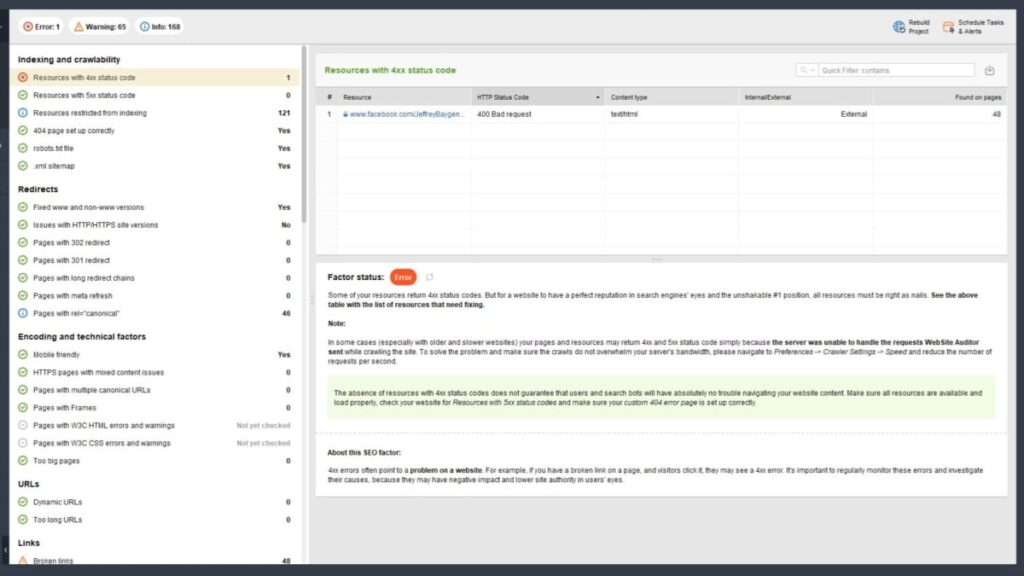Open the www.facebook.com/JeffreyBaygen link
The width and height of the screenshot is (1024, 576).
[407, 114]
